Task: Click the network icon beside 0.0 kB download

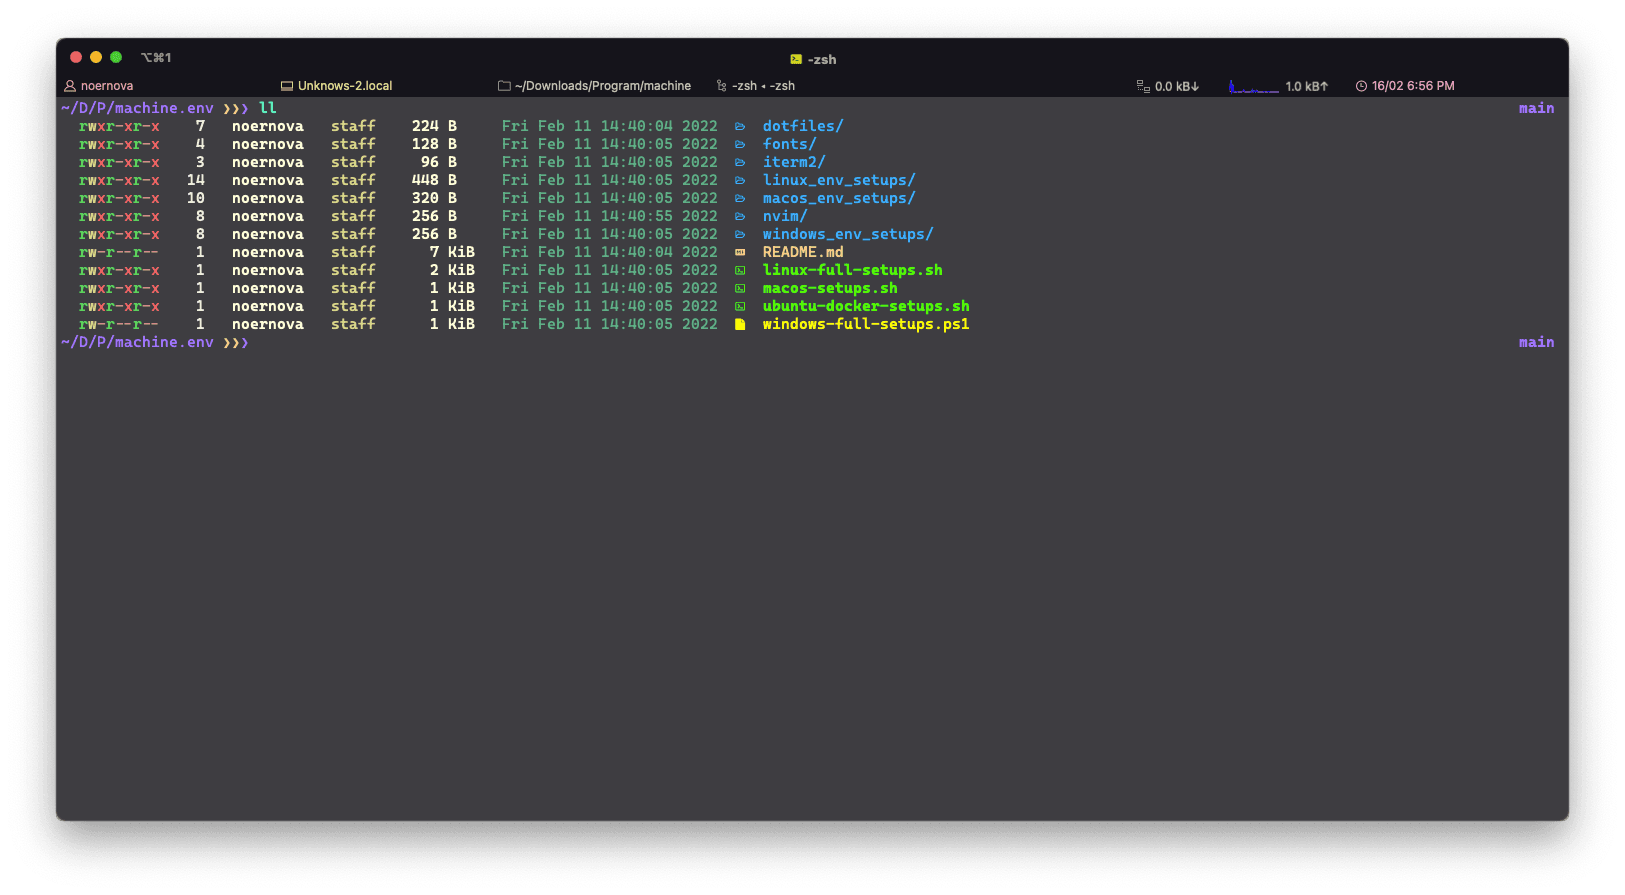Action: point(1143,86)
